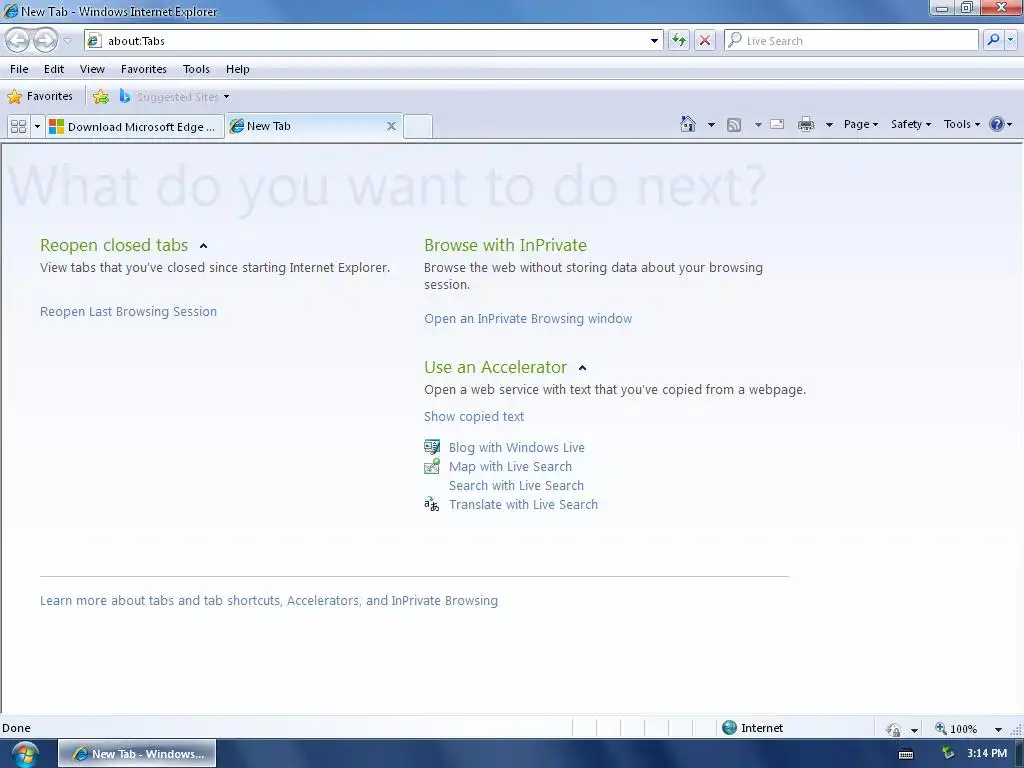Open the Tools menu in menu bar
Image resolution: width=1024 pixels, height=768 pixels.
[x=196, y=69]
